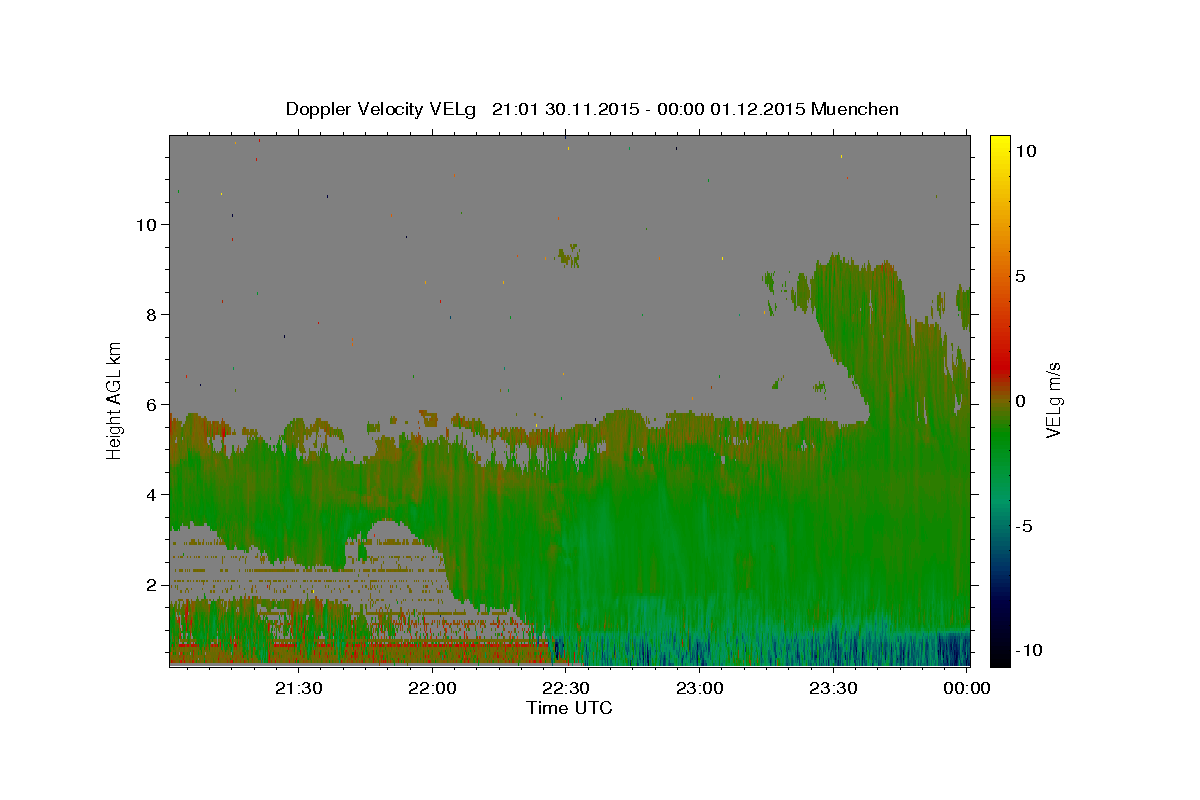Click the colorbar value -5
1200x800 pixels.
1024,526
